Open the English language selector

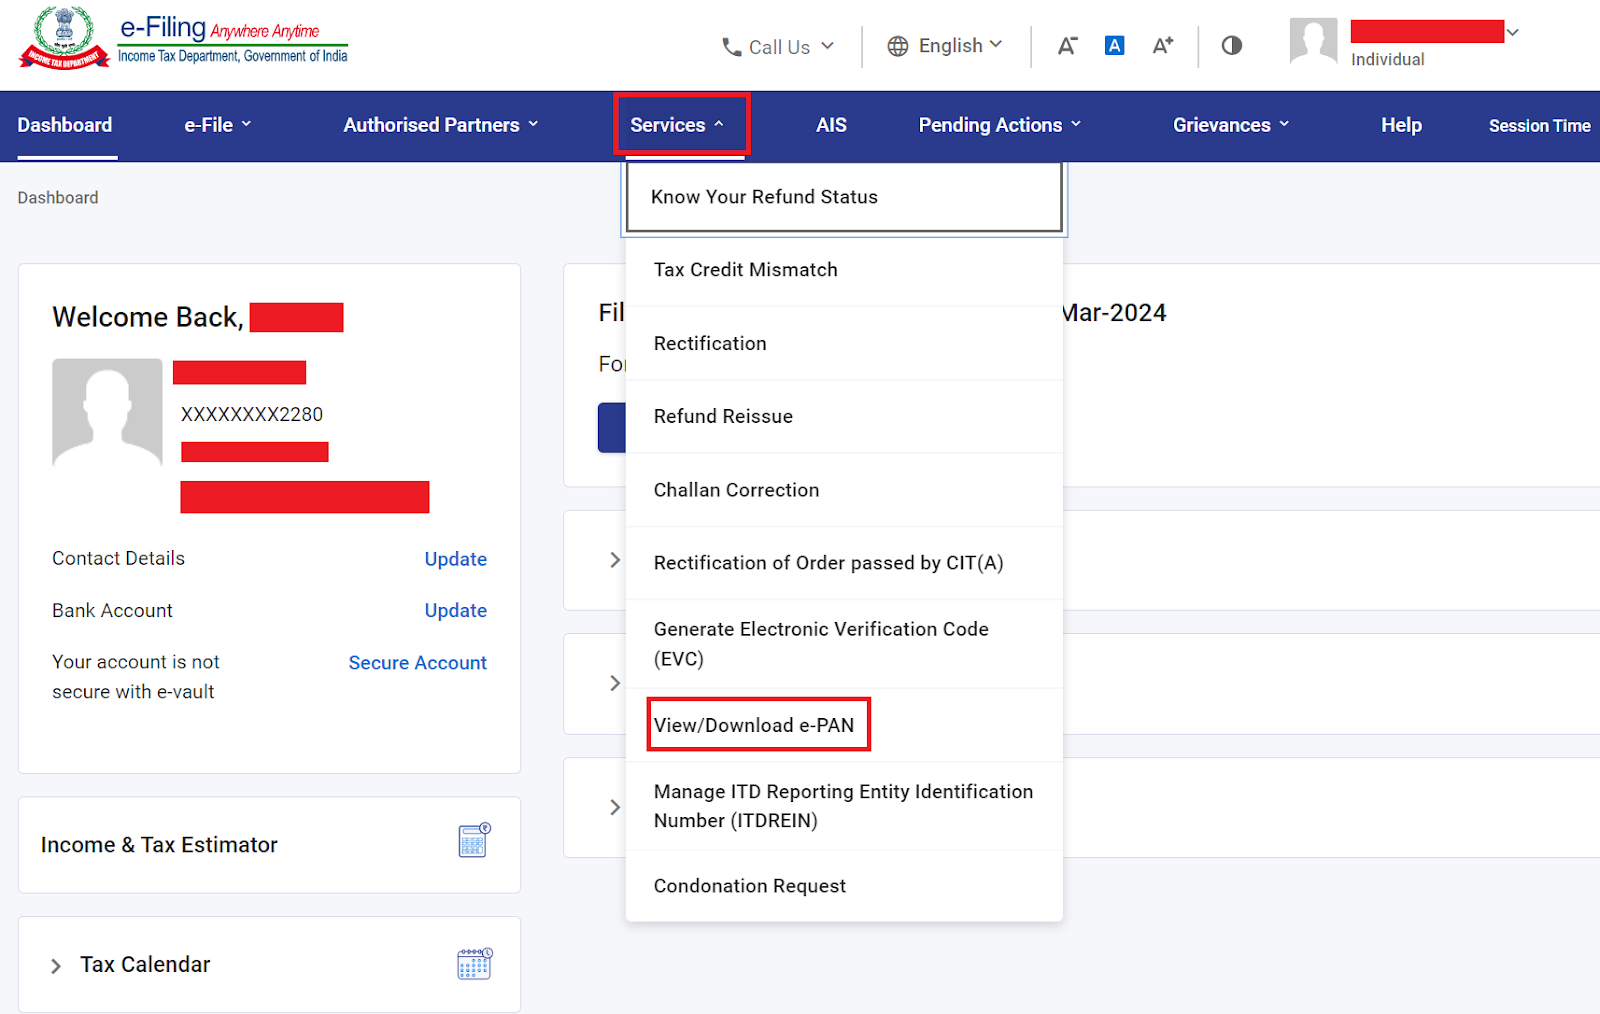tap(944, 46)
